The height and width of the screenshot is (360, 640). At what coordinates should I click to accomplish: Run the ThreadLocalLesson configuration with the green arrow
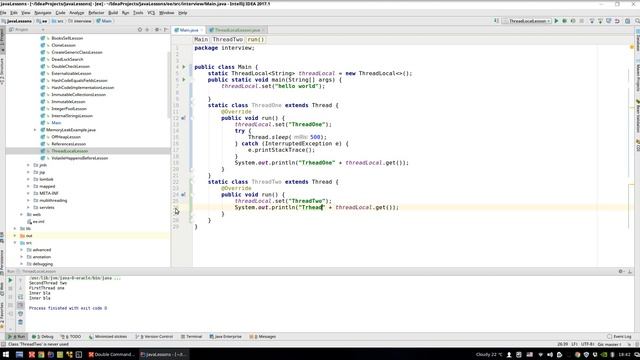(556, 21)
